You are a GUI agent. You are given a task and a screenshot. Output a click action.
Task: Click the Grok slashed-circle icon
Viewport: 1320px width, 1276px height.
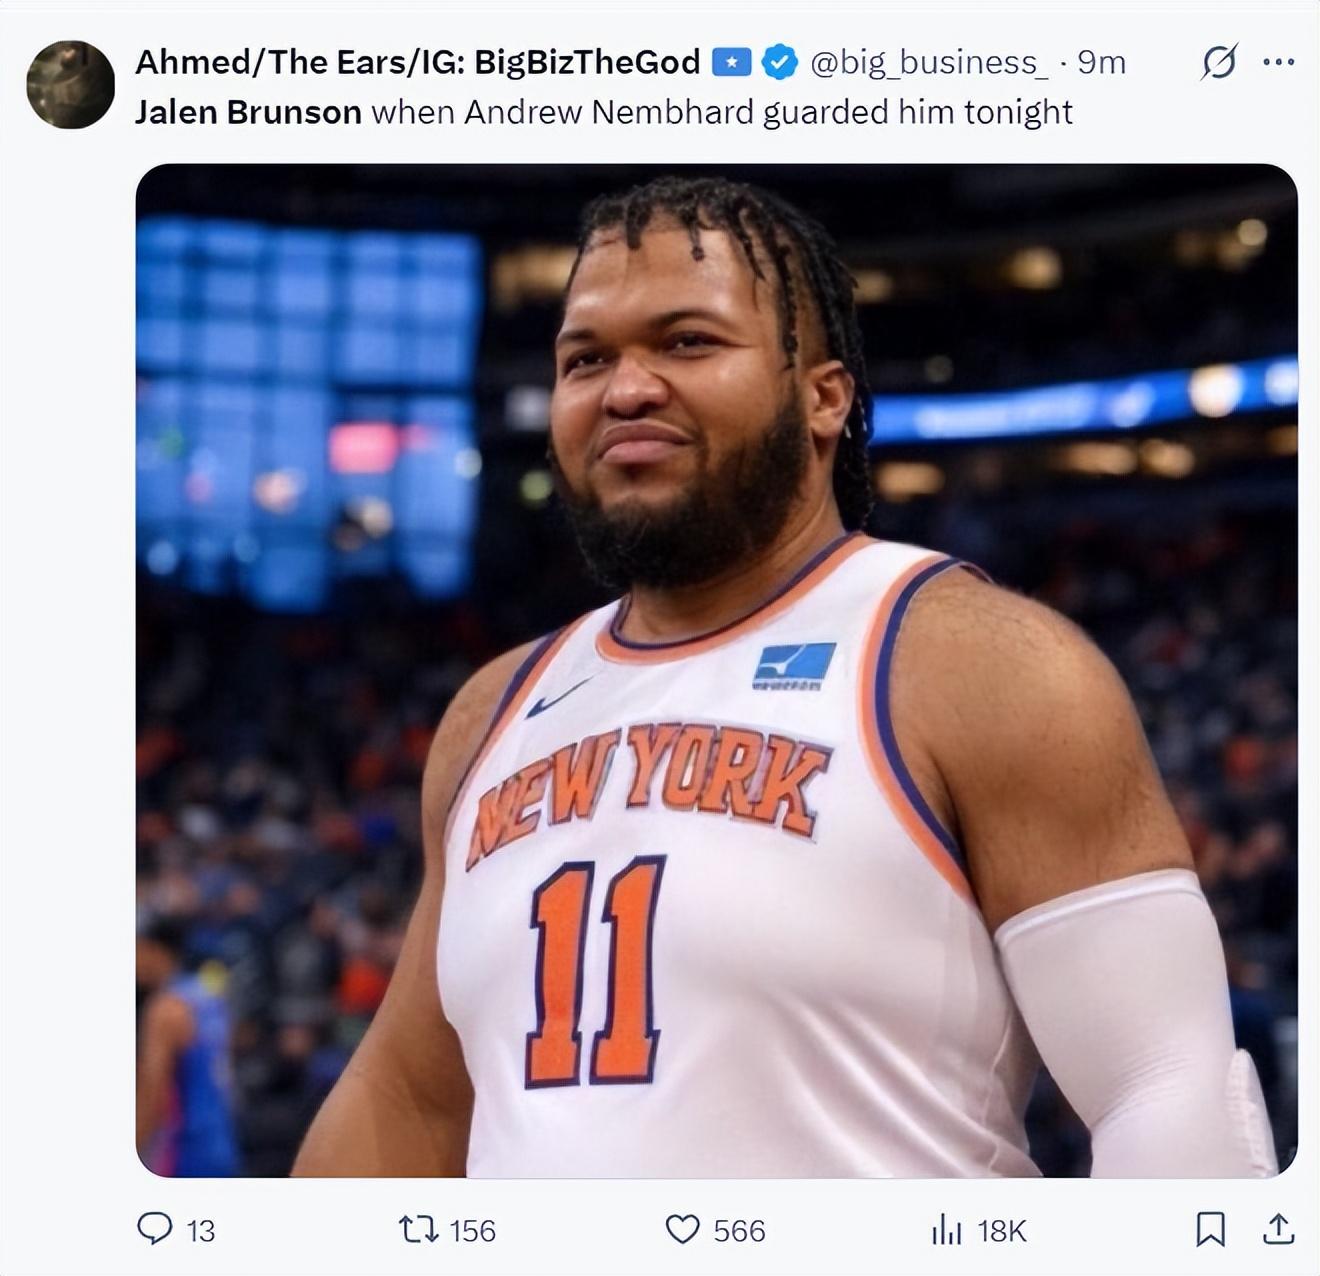(1219, 62)
